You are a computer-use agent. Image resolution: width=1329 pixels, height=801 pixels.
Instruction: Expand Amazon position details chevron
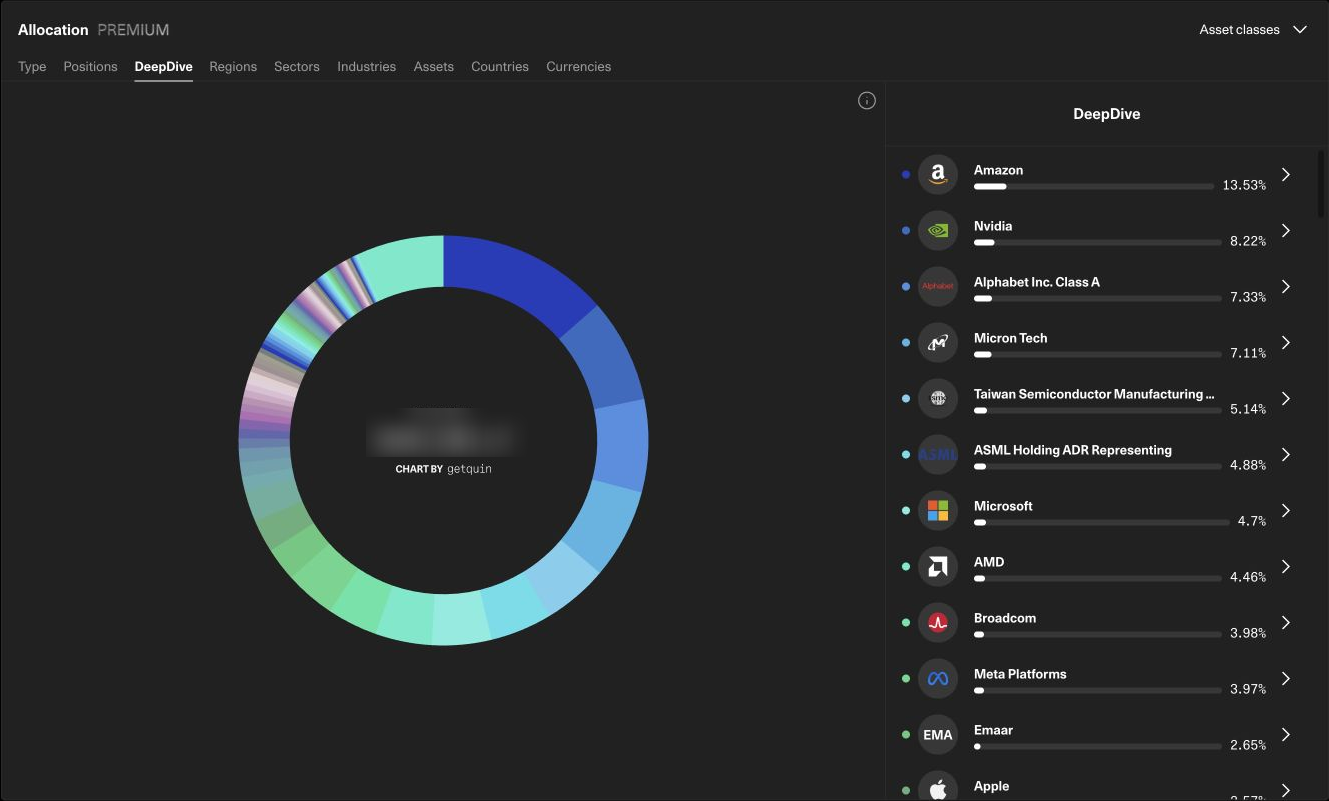click(x=1286, y=175)
